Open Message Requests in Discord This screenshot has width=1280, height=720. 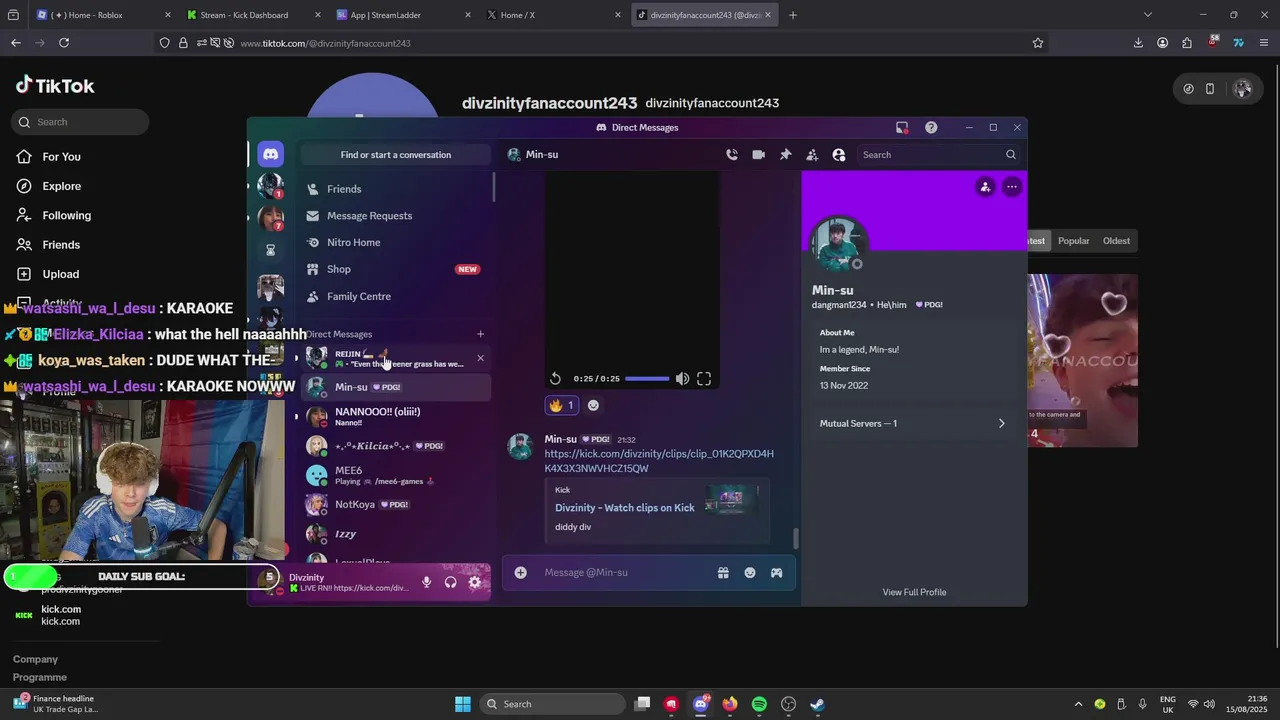(397, 216)
